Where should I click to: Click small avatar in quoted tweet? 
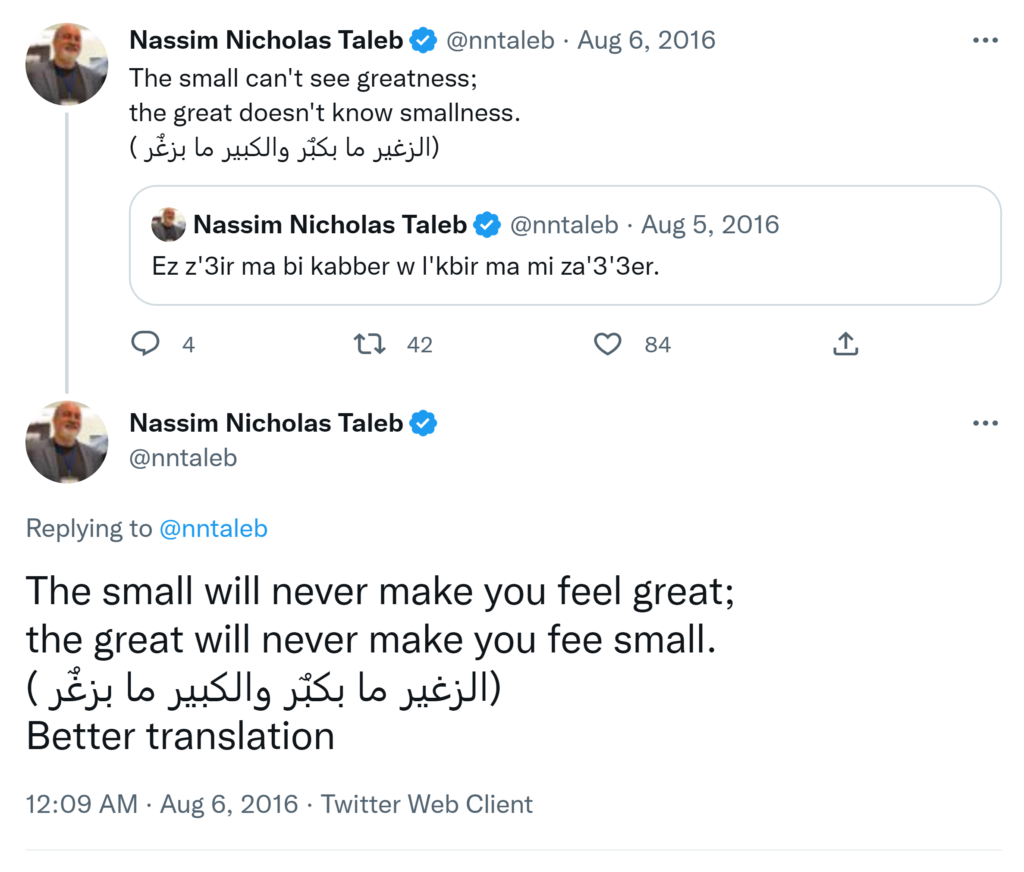click(168, 225)
